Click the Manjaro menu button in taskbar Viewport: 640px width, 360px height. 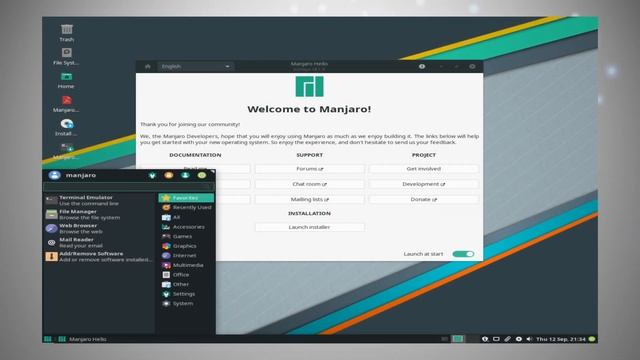(x=48, y=339)
